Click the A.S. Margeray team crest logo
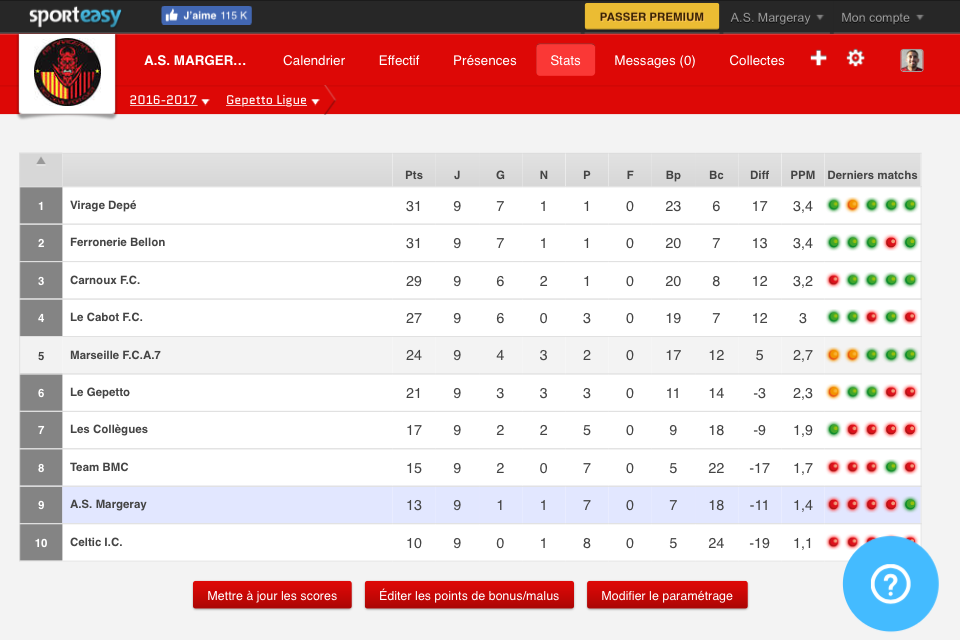960x640 pixels. [67, 74]
